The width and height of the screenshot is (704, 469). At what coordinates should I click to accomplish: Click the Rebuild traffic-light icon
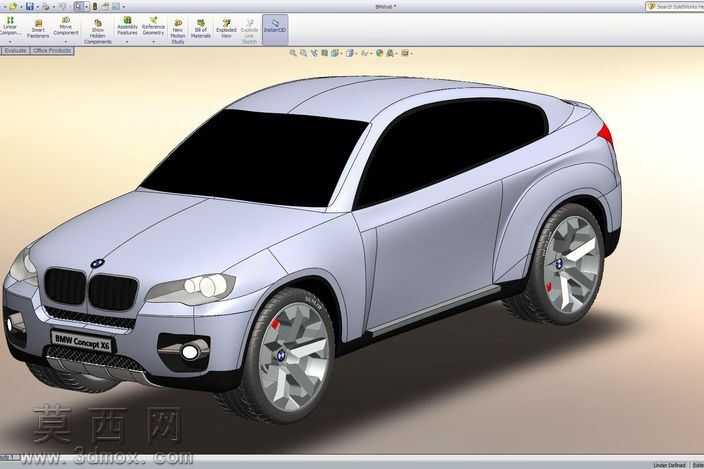click(x=95, y=6)
